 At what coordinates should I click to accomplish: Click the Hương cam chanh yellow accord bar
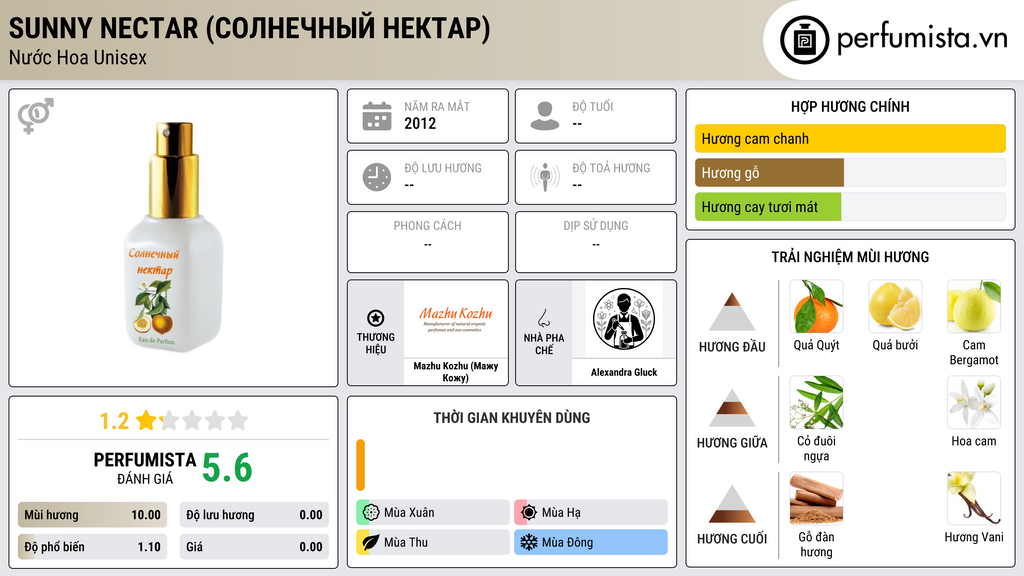pos(850,138)
